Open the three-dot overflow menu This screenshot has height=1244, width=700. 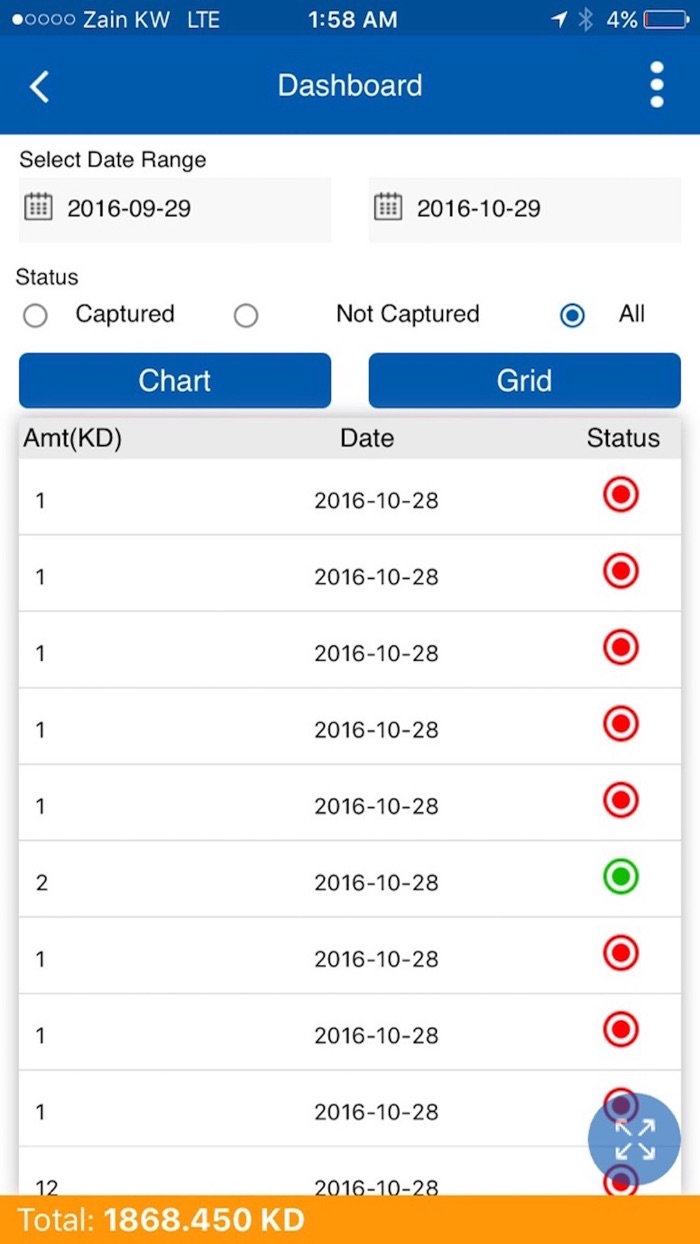tap(657, 85)
